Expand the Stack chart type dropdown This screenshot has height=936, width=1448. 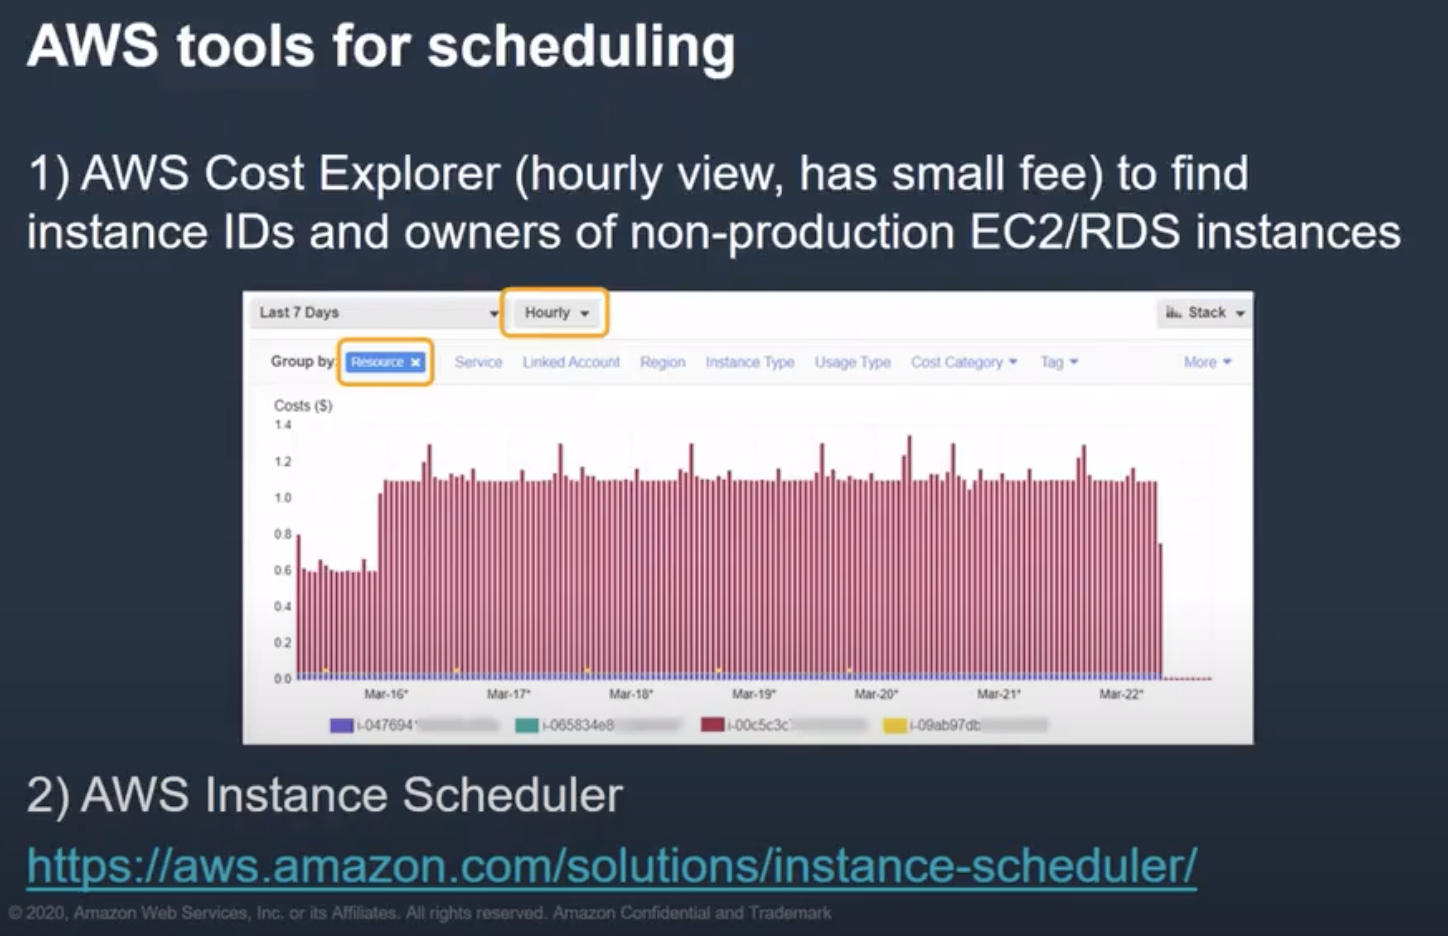[1240, 313]
